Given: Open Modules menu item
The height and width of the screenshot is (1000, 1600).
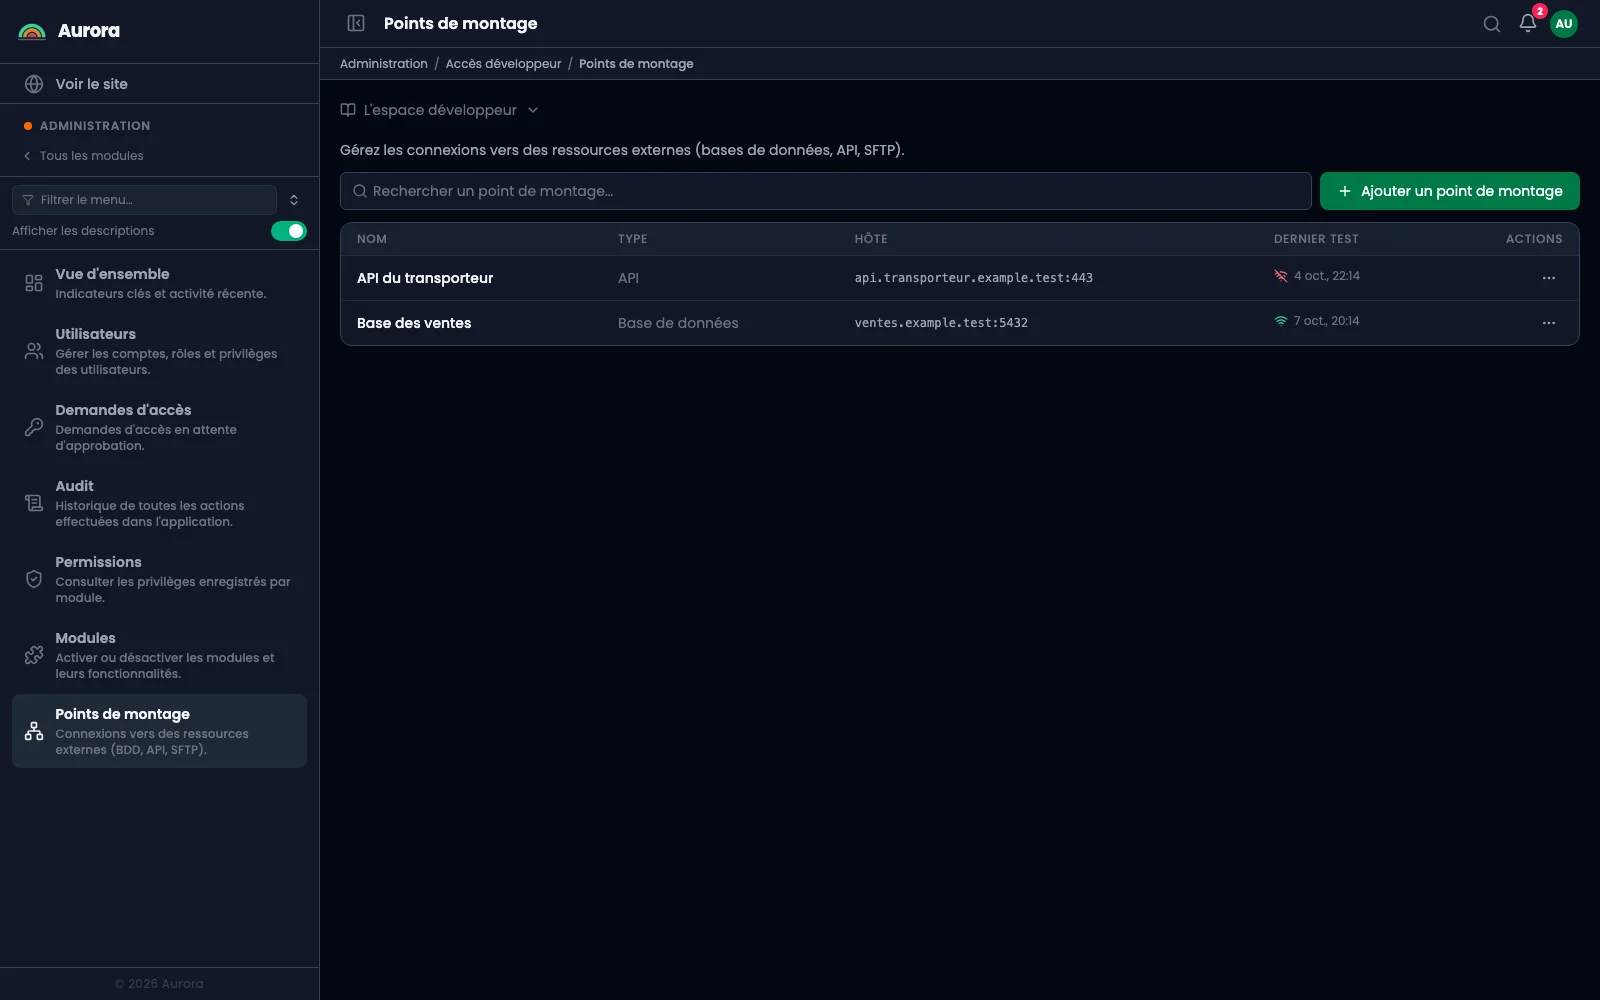Looking at the screenshot, I should (160, 655).
